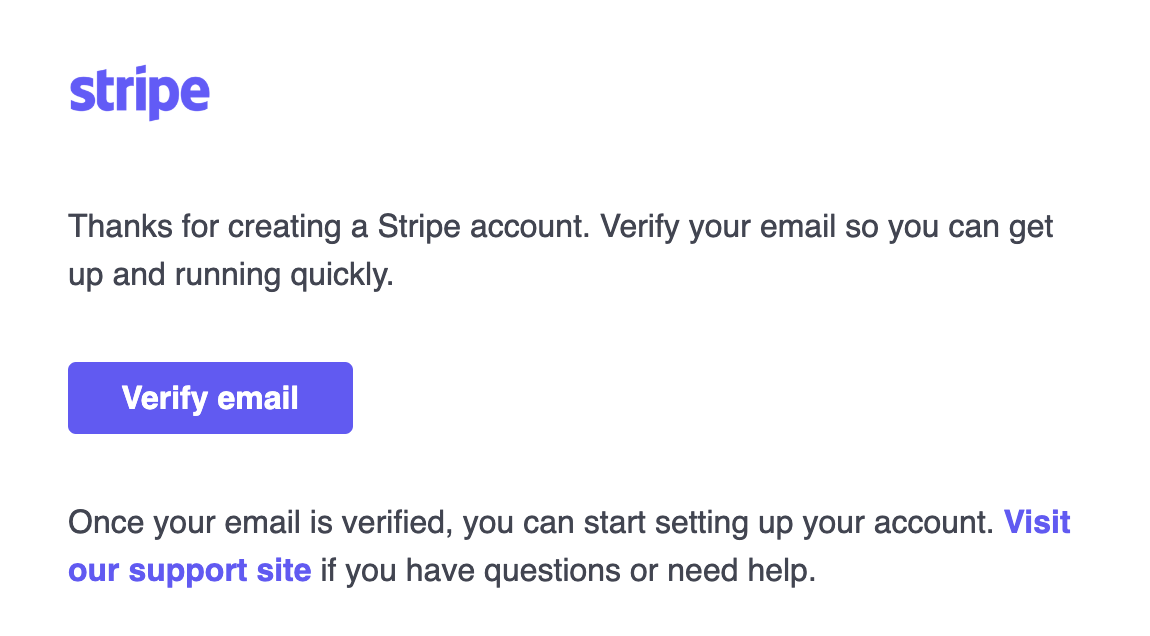Viewport: 1150px width, 636px height.
Task: Click the word "Visit" in the link
Action: click(x=1037, y=522)
